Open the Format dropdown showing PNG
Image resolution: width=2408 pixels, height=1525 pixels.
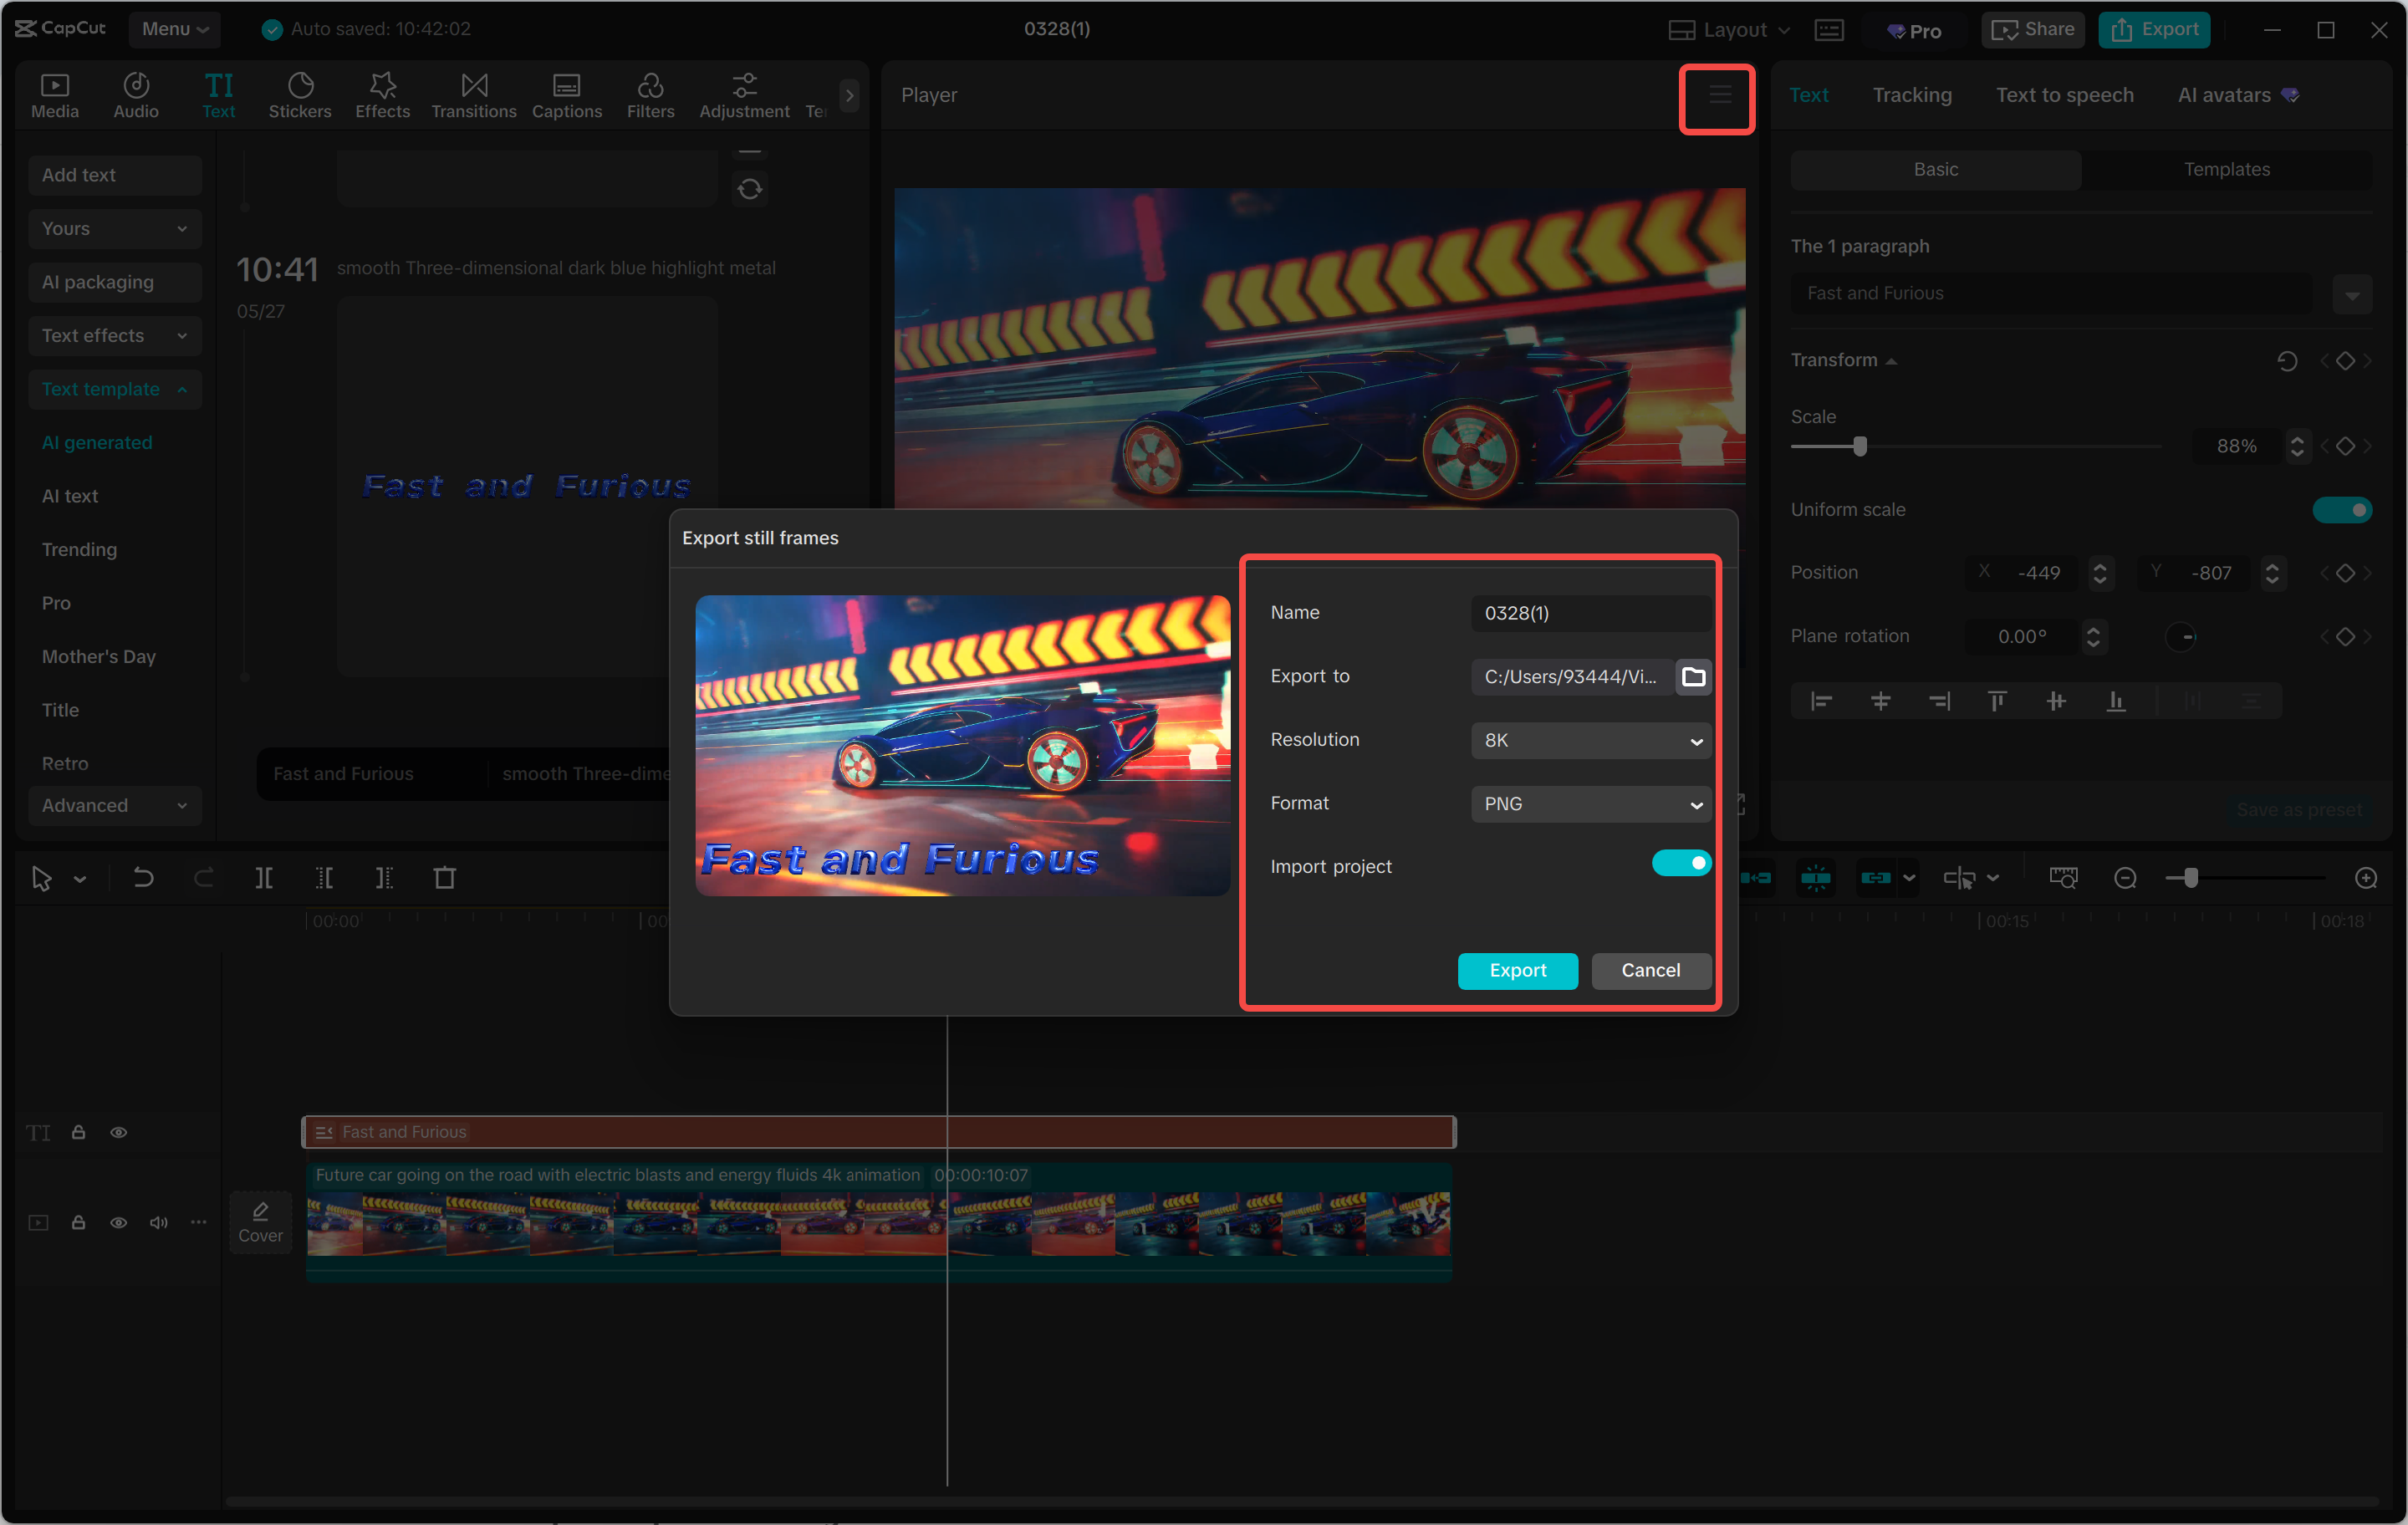pyautogui.click(x=1591, y=803)
